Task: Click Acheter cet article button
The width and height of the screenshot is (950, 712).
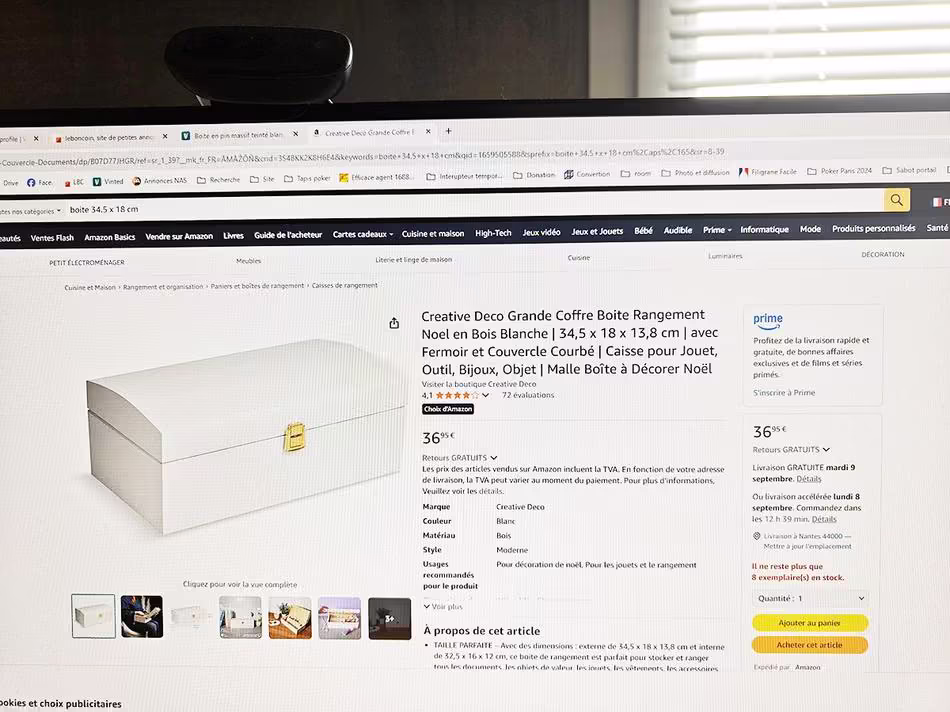Action: point(809,645)
